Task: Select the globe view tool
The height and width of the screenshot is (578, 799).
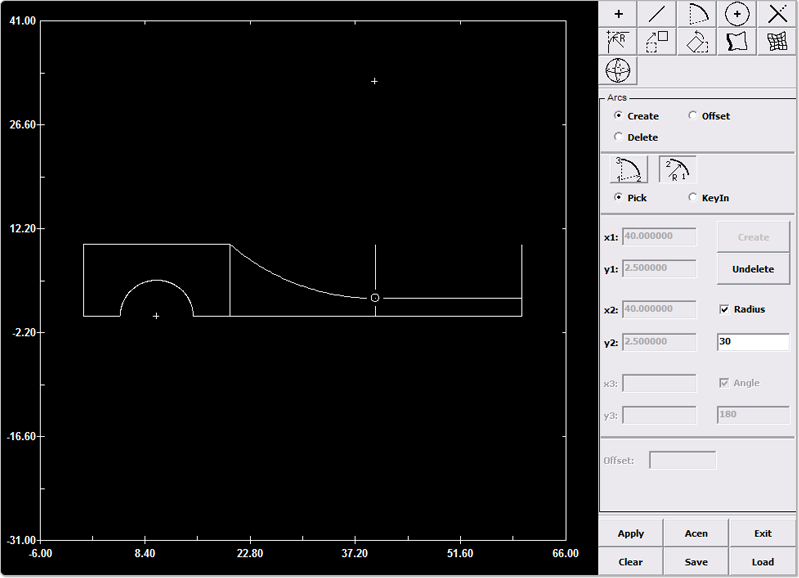Action: [618, 70]
